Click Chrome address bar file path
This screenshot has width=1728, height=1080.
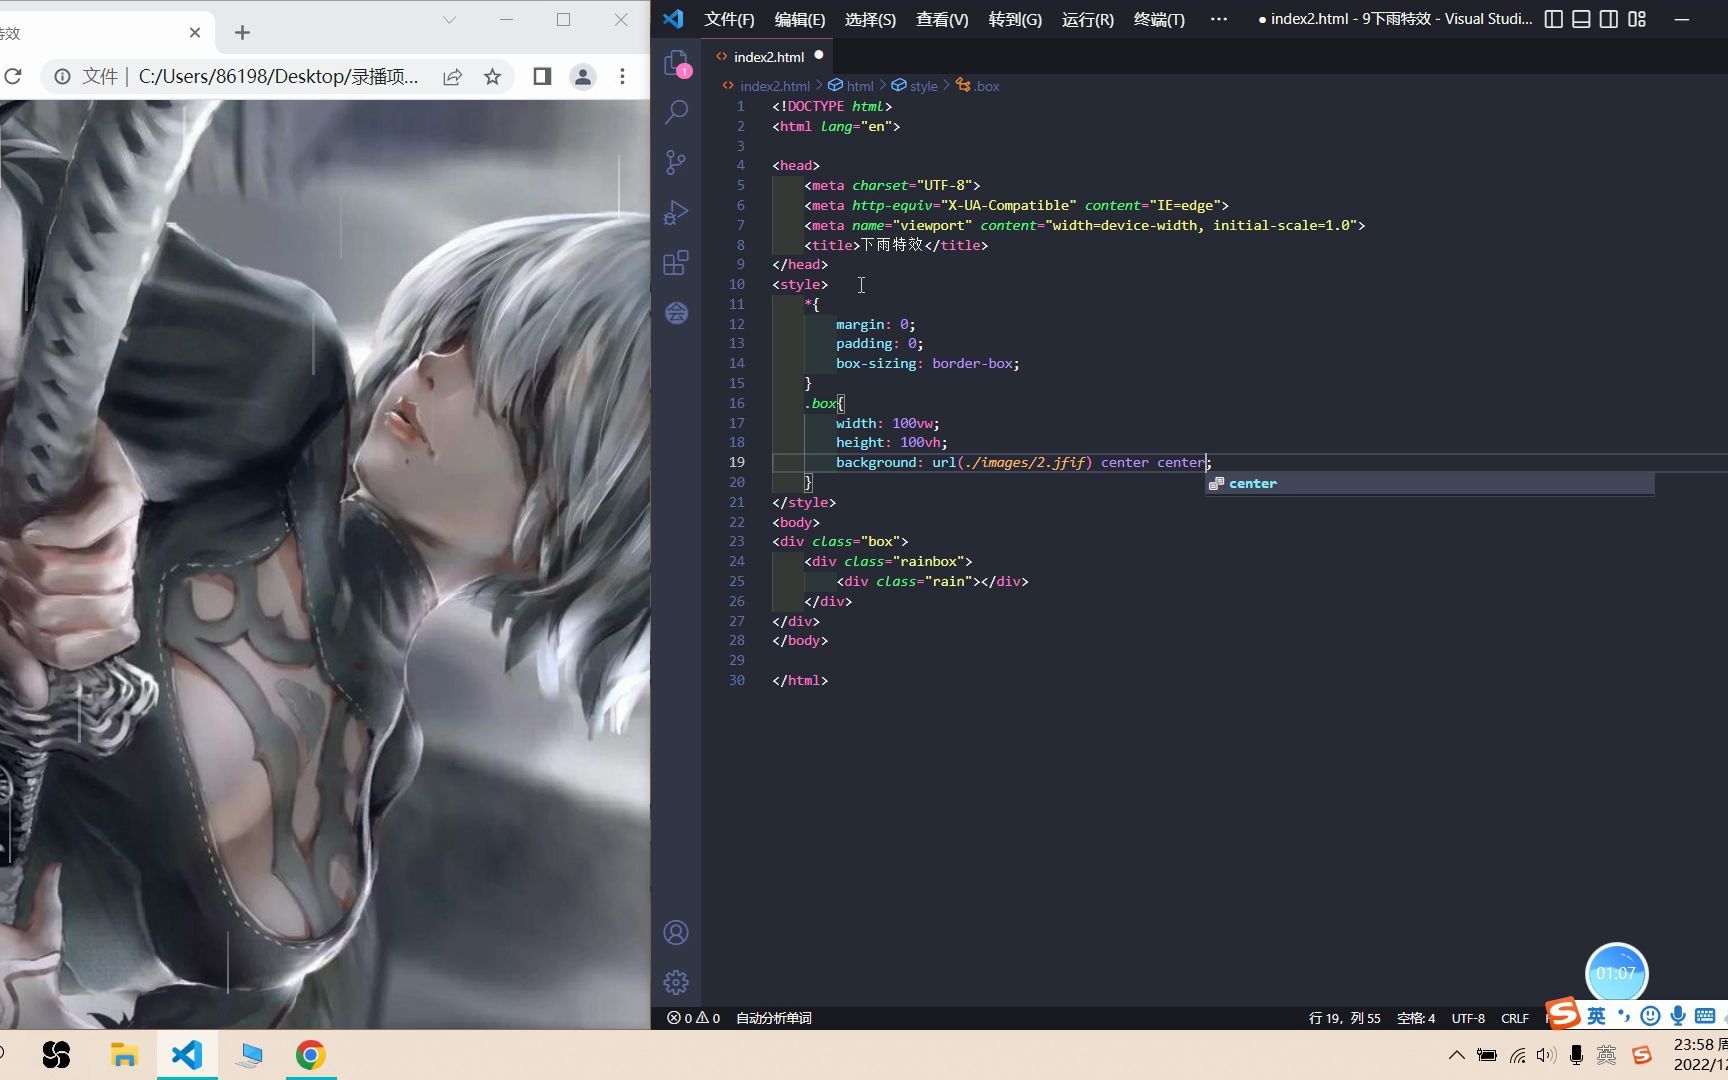(278, 76)
